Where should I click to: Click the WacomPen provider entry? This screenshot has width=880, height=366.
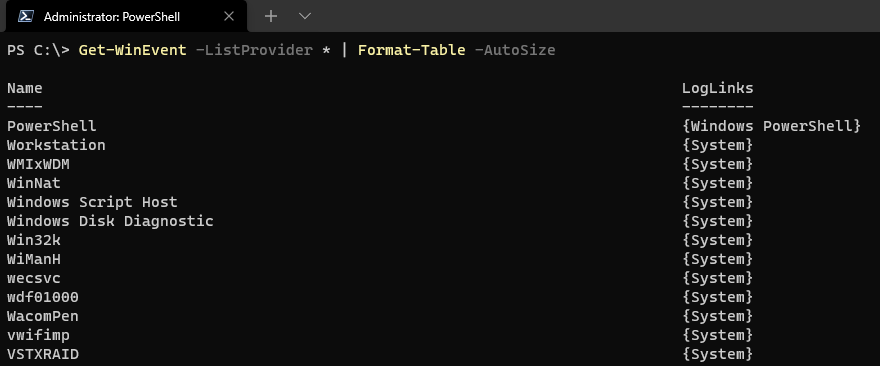tap(43, 317)
